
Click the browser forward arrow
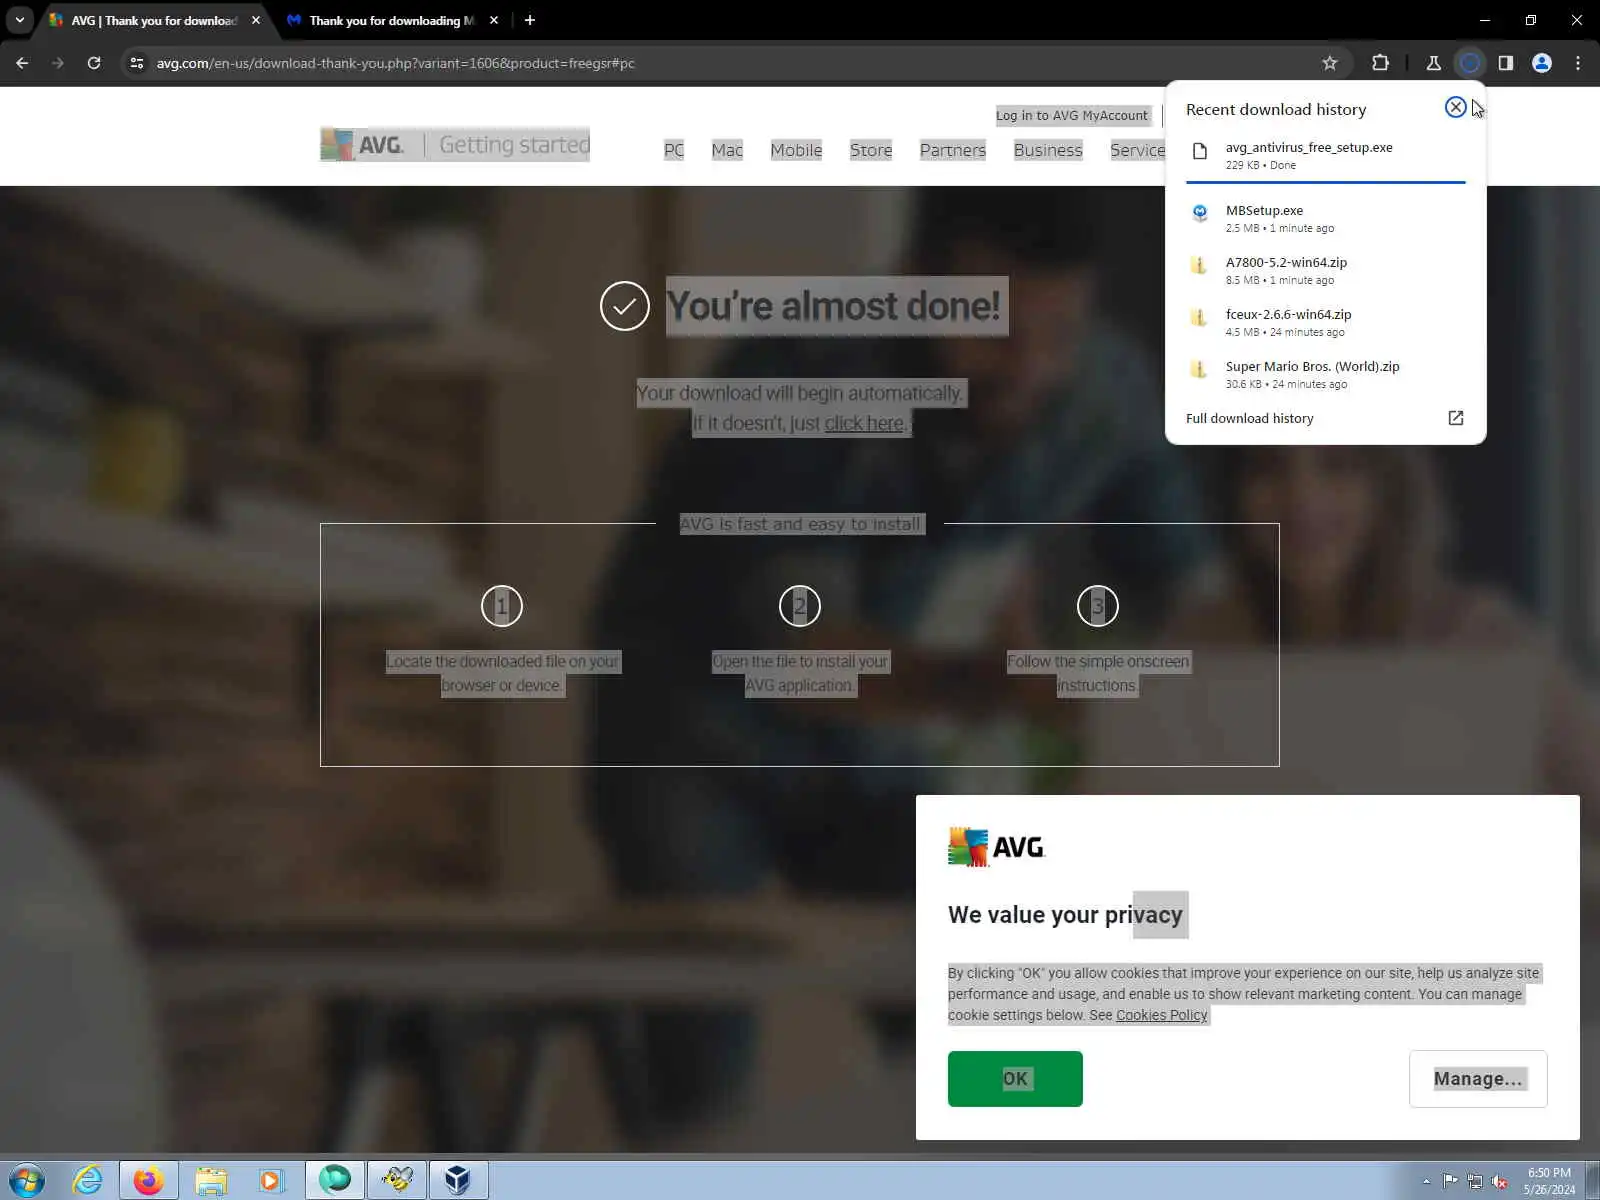[x=58, y=63]
